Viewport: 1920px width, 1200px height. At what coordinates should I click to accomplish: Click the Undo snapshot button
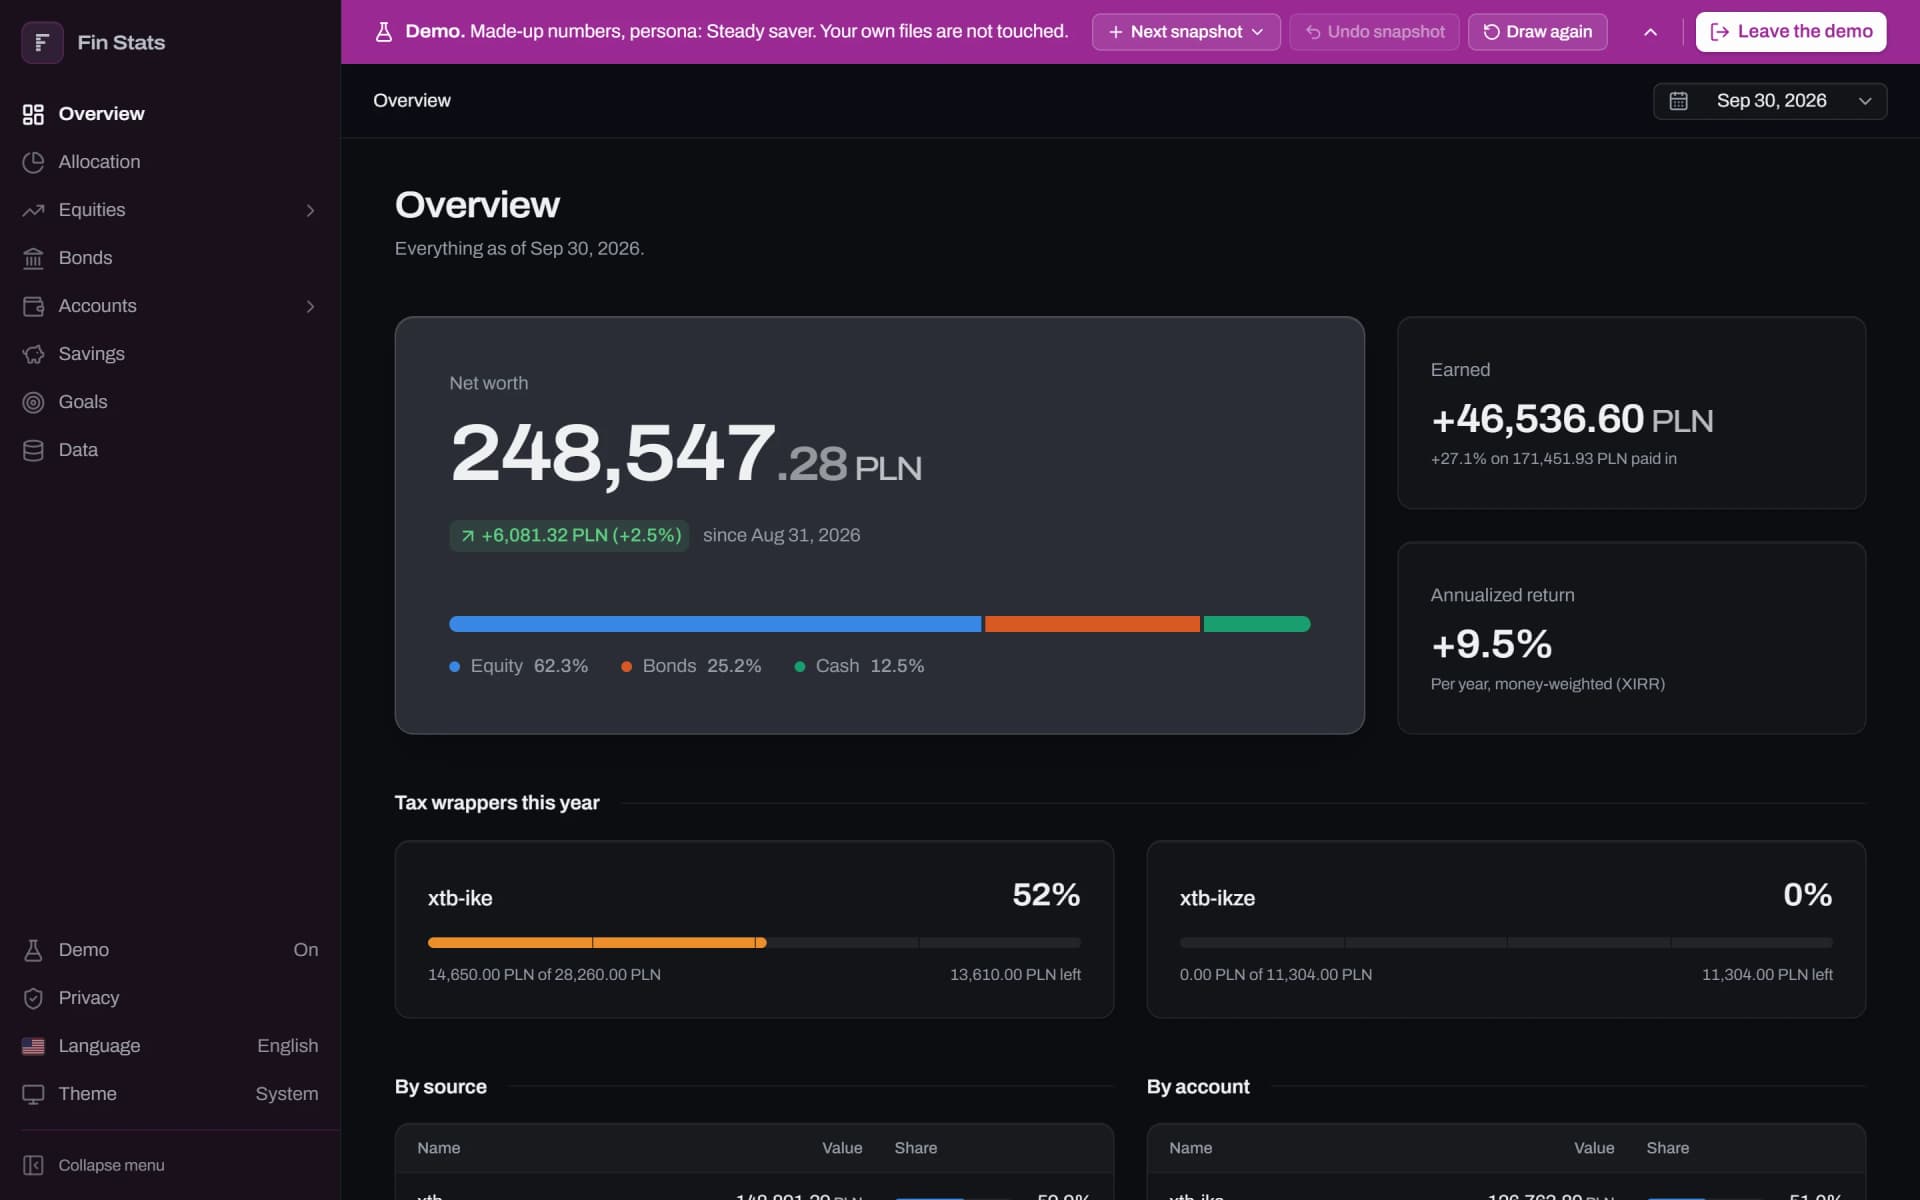[x=1374, y=32]
